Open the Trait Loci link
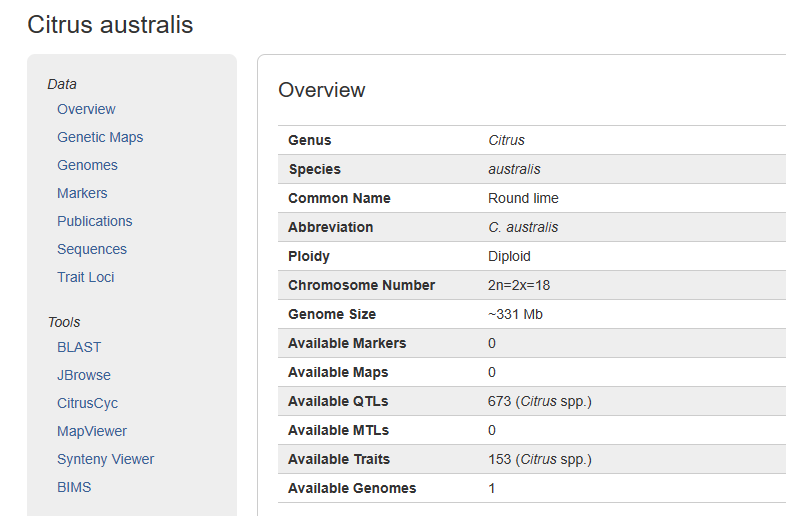The image size is (786, 516). click(x=86, y=277)
